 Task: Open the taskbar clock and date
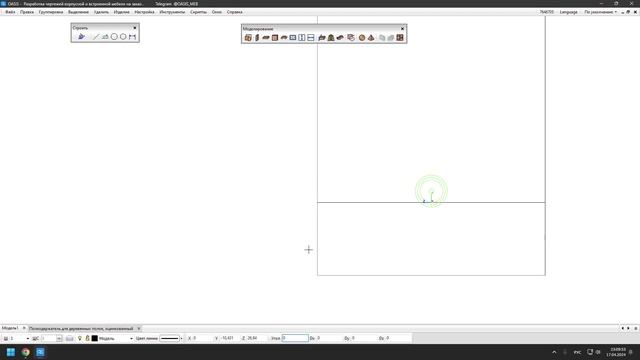point(616,352)
